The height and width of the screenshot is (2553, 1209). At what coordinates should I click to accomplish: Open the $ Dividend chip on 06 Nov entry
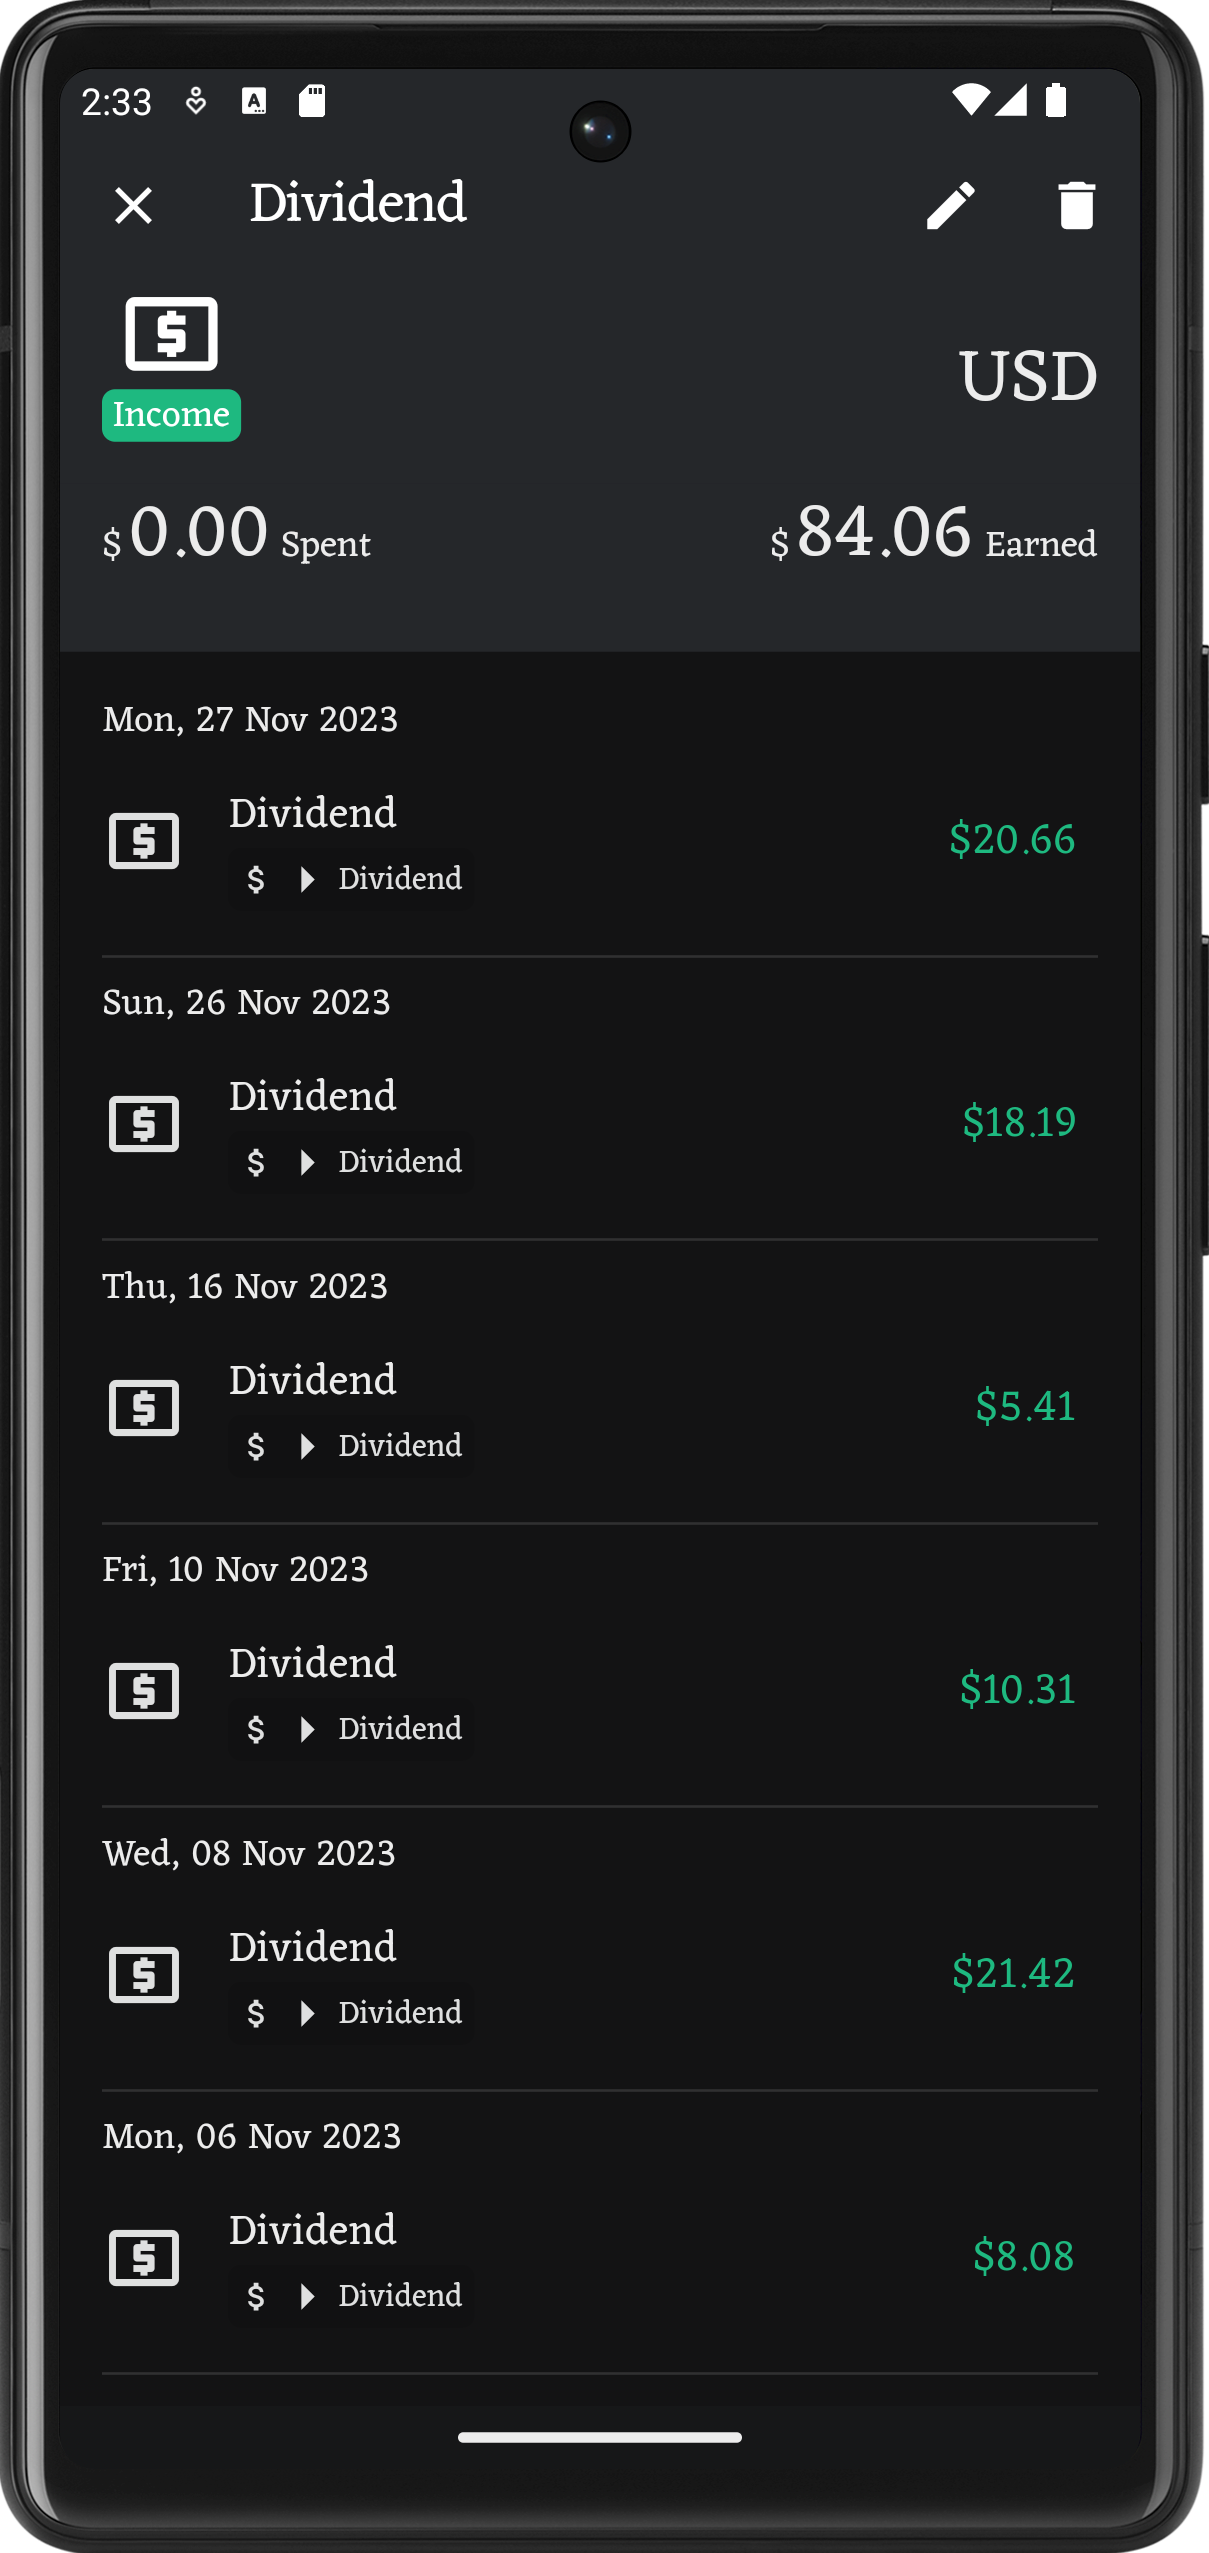pyautogui.click(x=352, y=2296)
